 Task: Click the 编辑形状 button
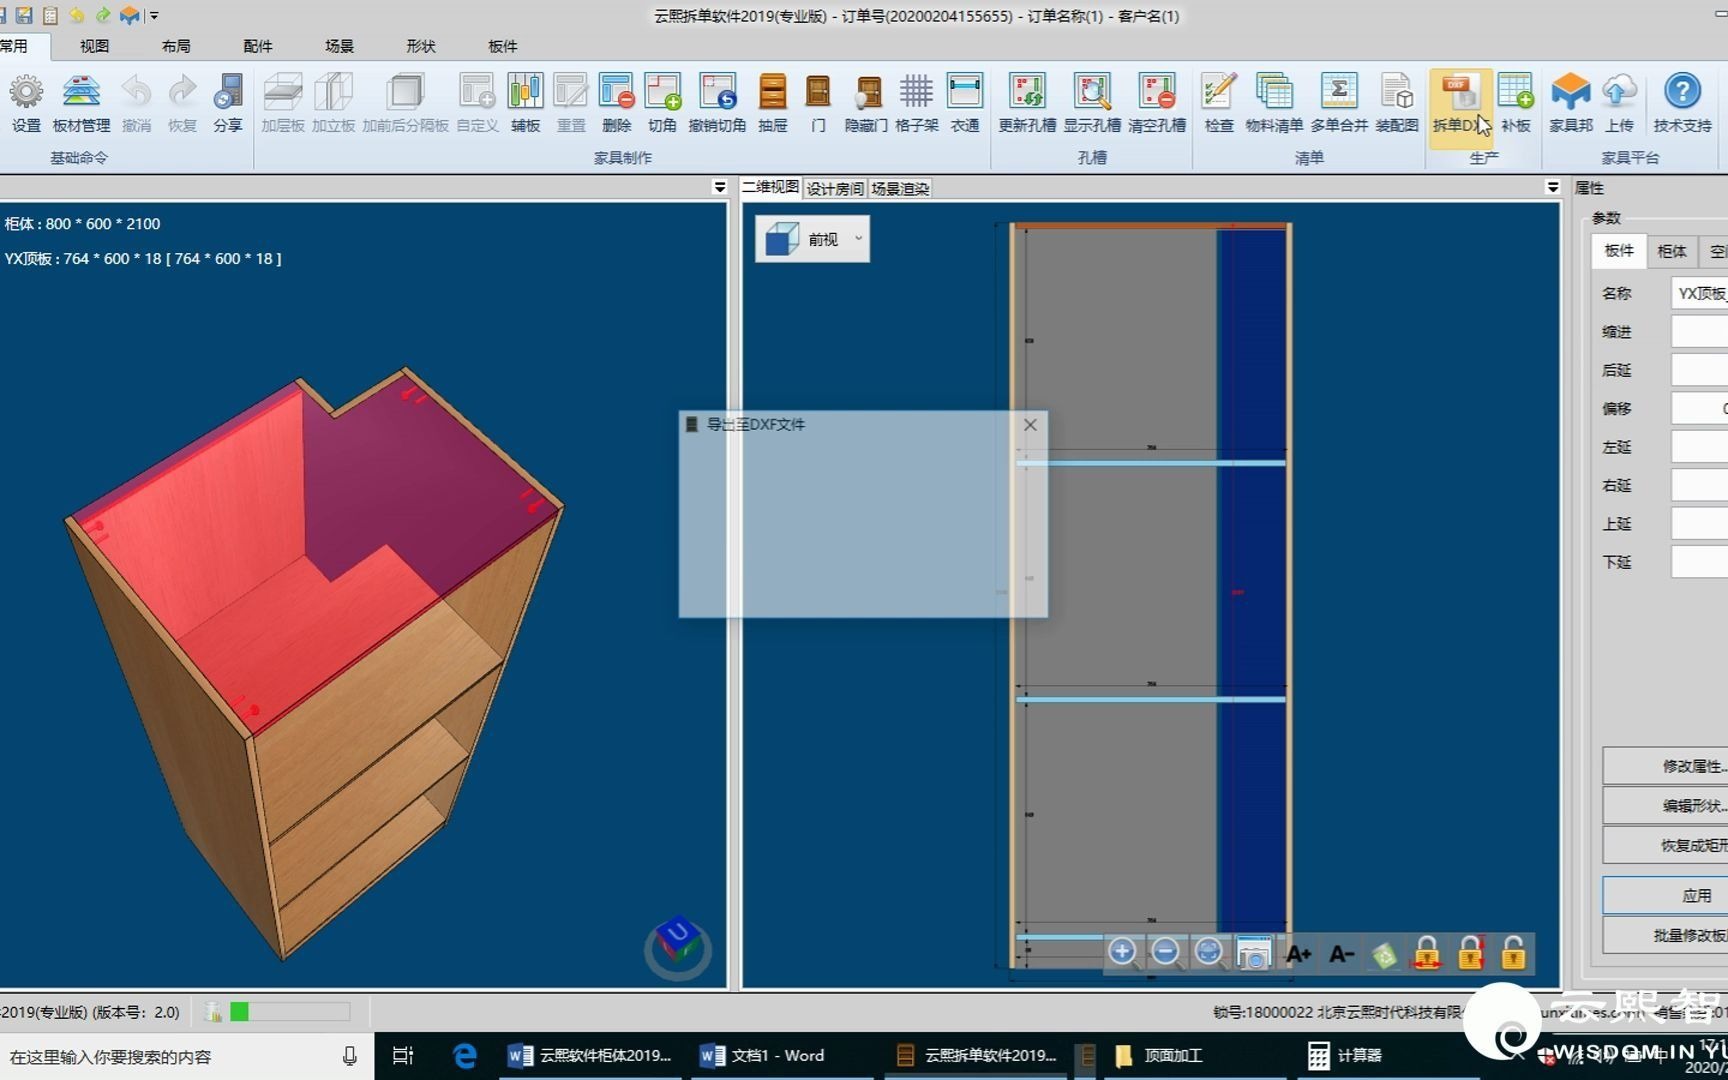[1666, 806]
